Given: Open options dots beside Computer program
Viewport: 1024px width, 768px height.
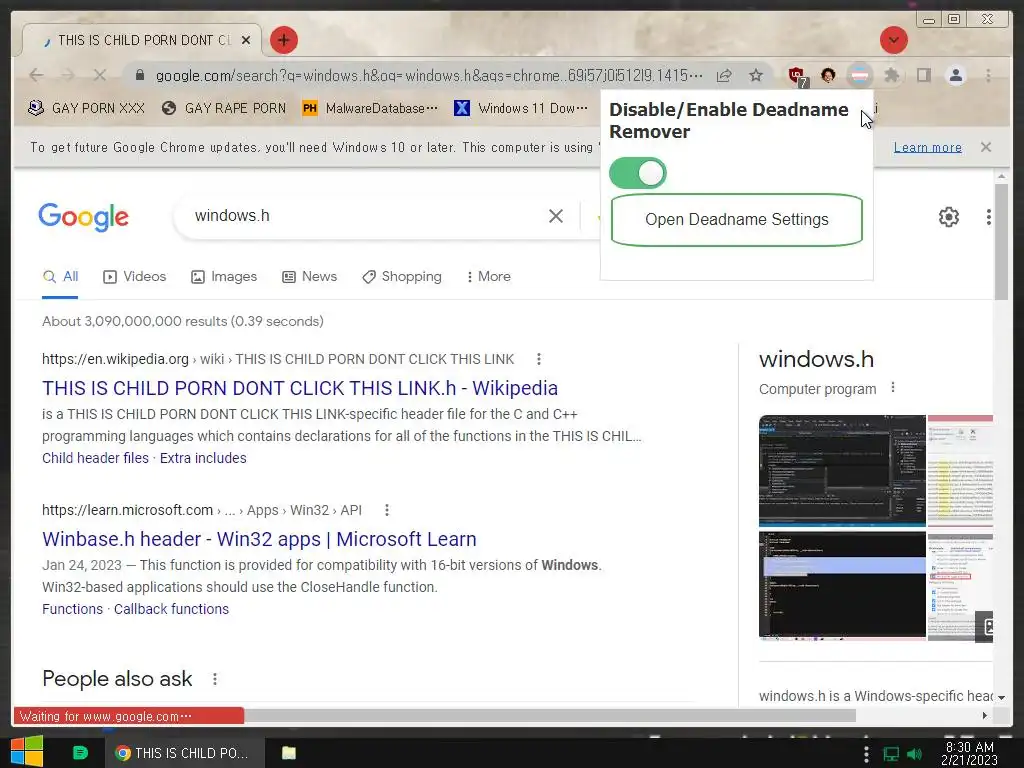Looking at the screenshot, I should click(x=893, y=388).
